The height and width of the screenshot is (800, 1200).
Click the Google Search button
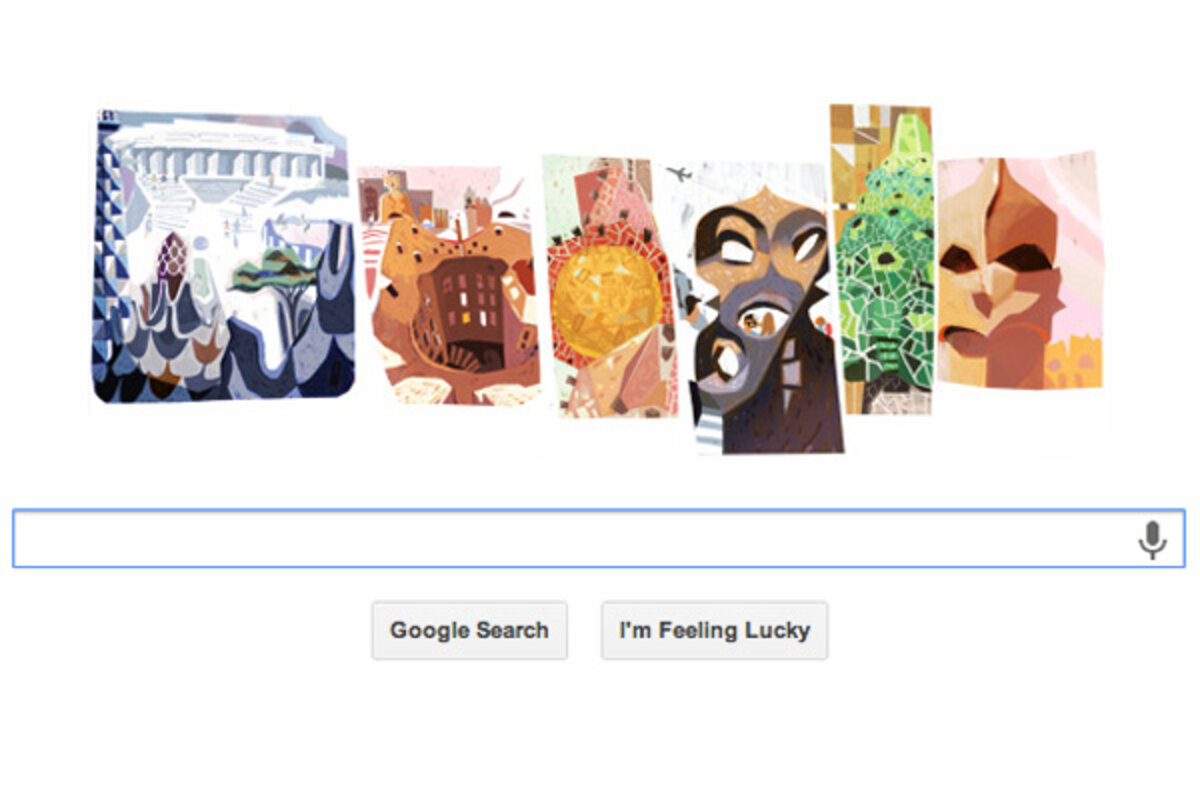(469, 630)
